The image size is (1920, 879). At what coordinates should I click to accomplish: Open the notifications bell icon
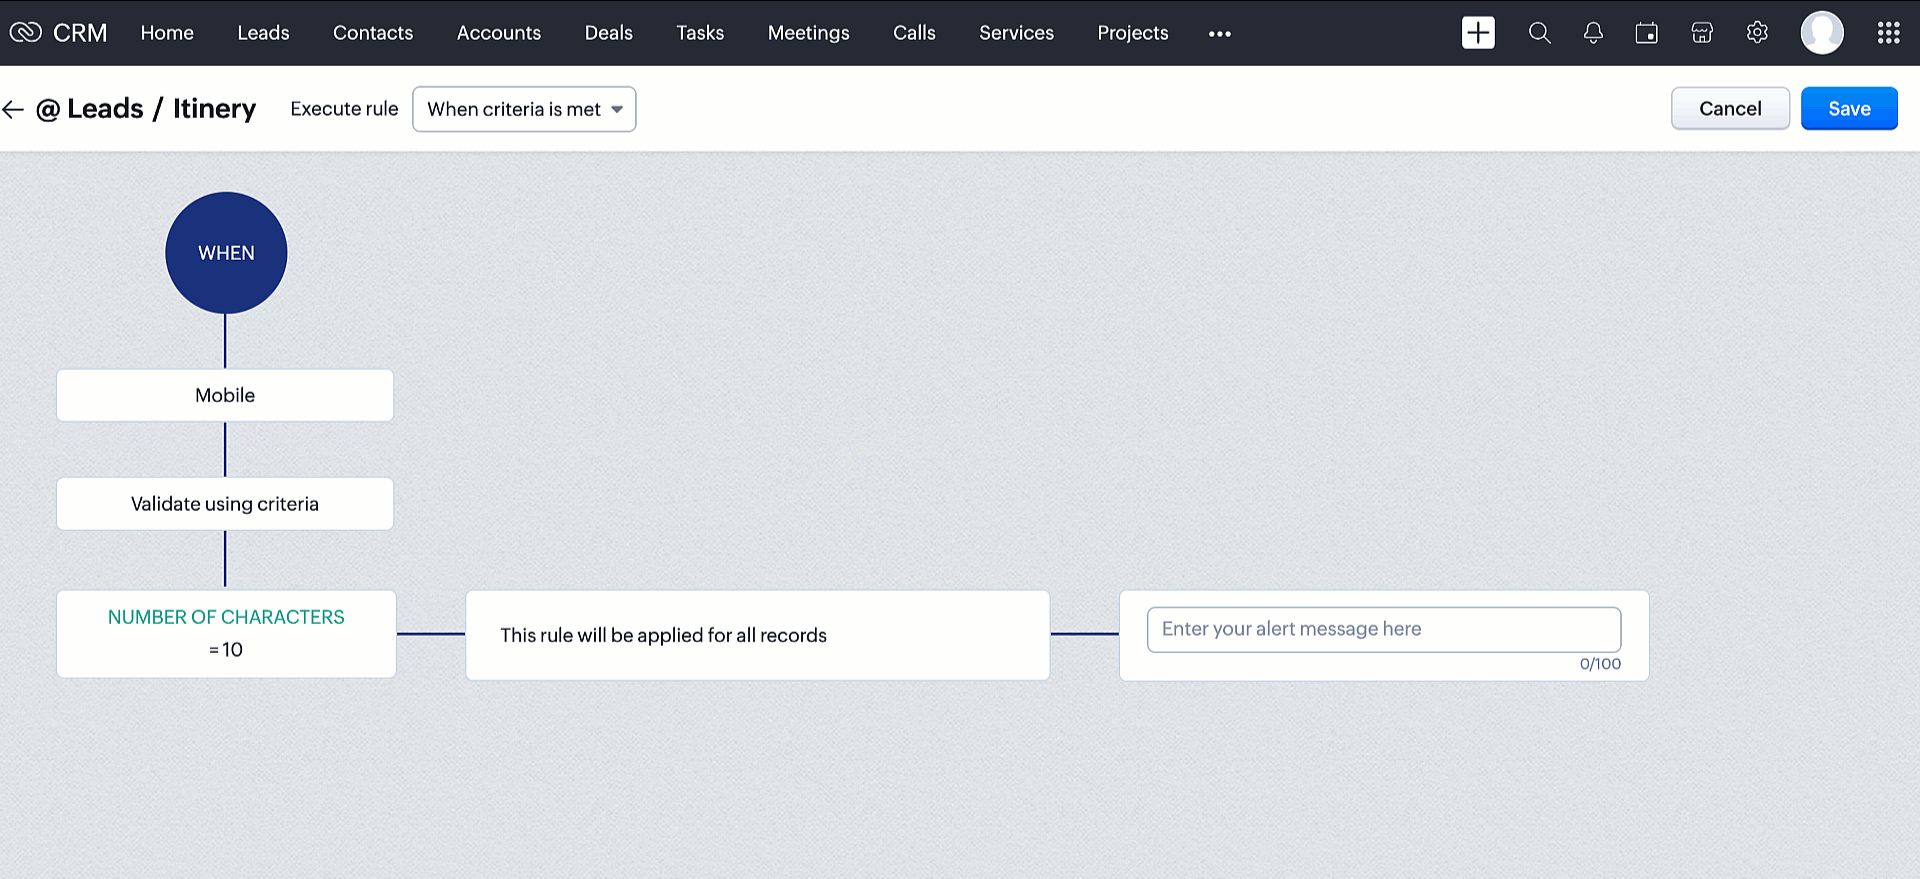1593,33
